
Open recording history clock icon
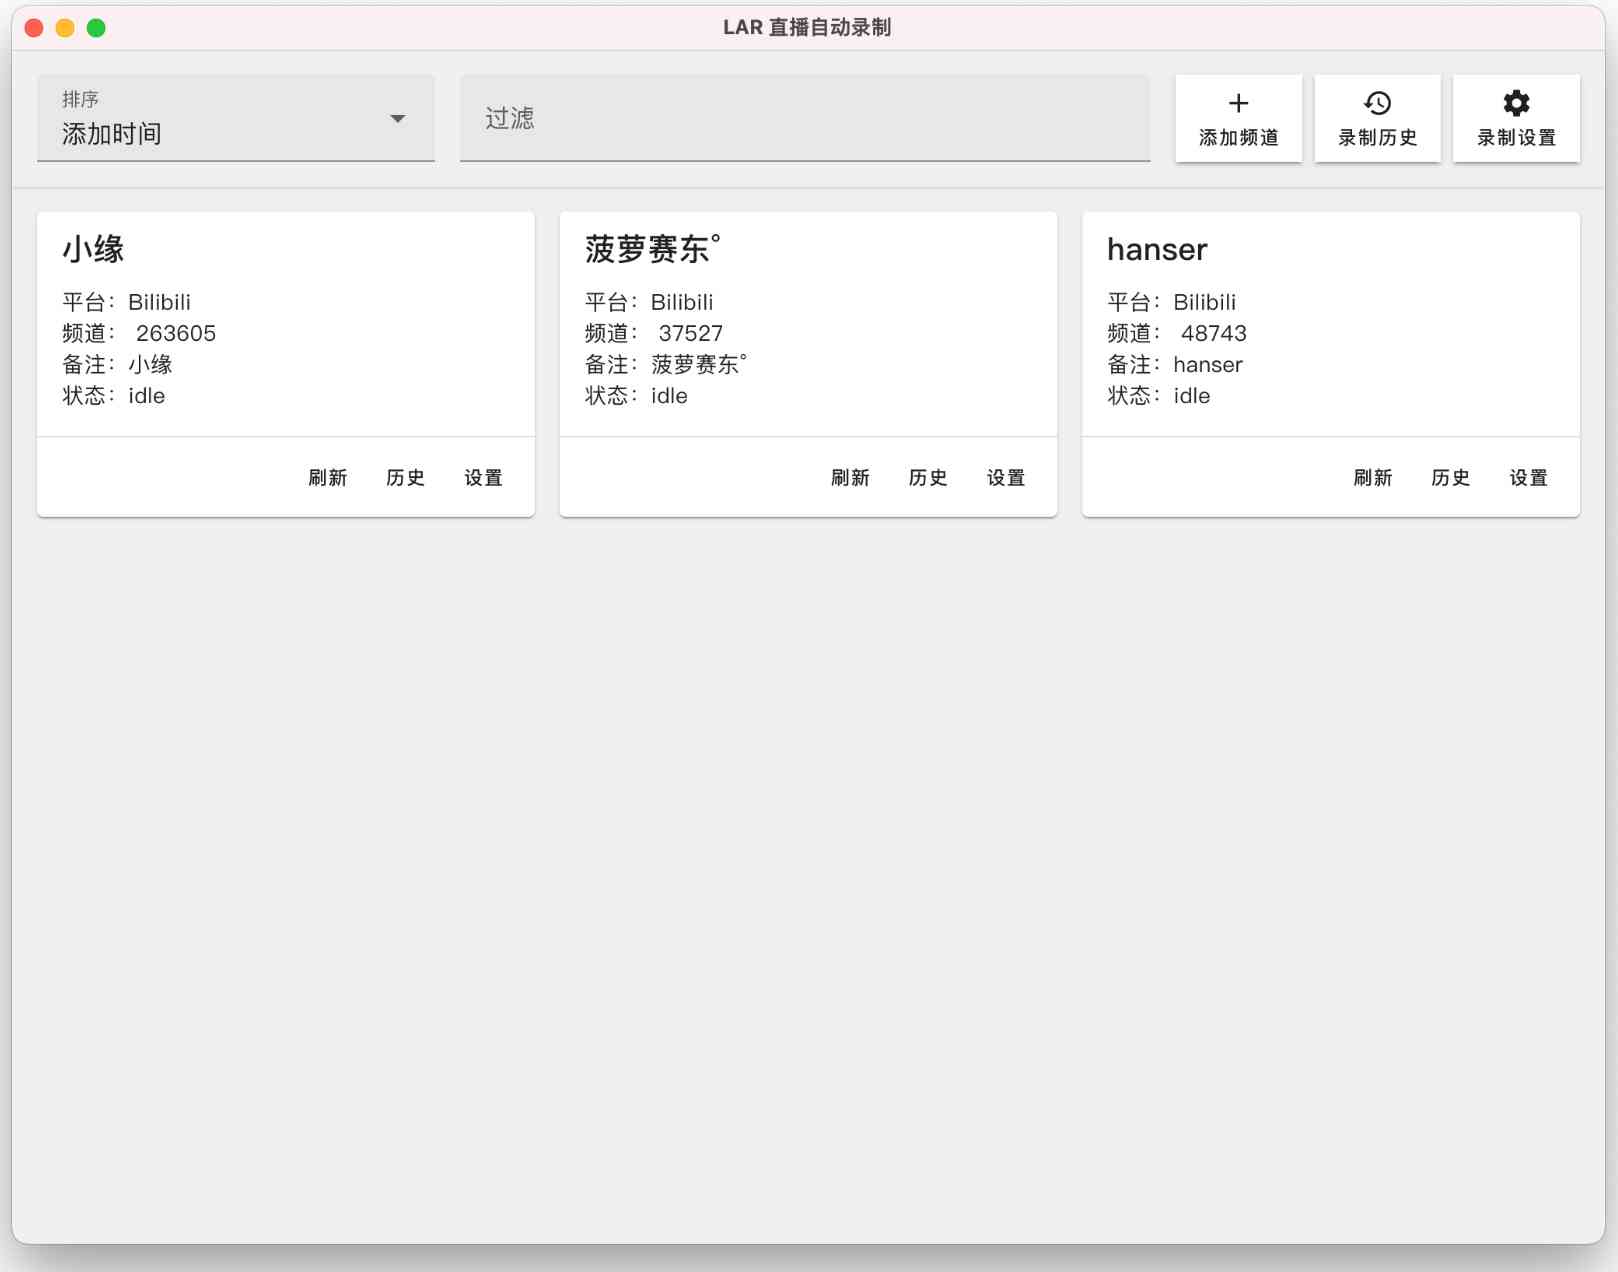pos(1377,104)
